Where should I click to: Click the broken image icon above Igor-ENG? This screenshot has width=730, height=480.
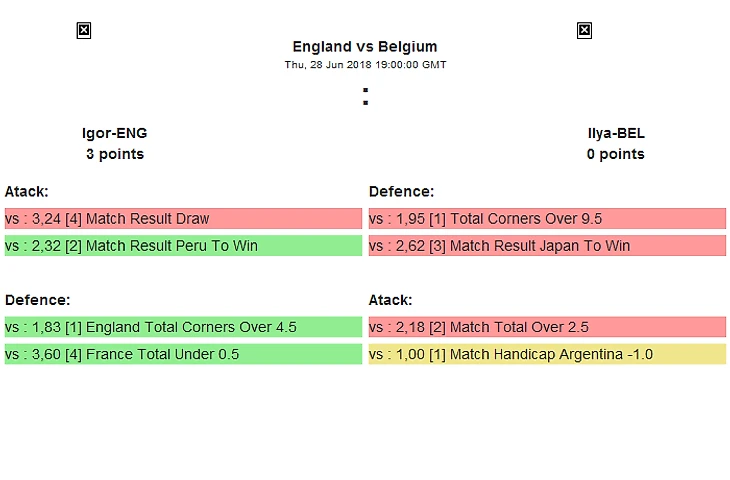(x=84, y=31)
